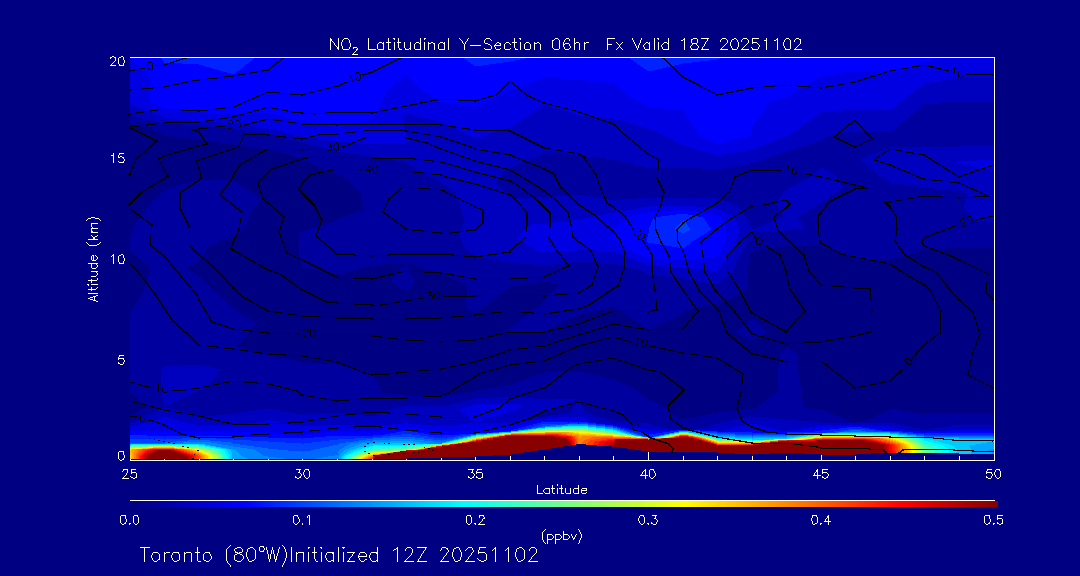The height and width of the screenshot is (576, 1080).
Task: Click the colorbar tick label 0.0
Action: [129, 521]
